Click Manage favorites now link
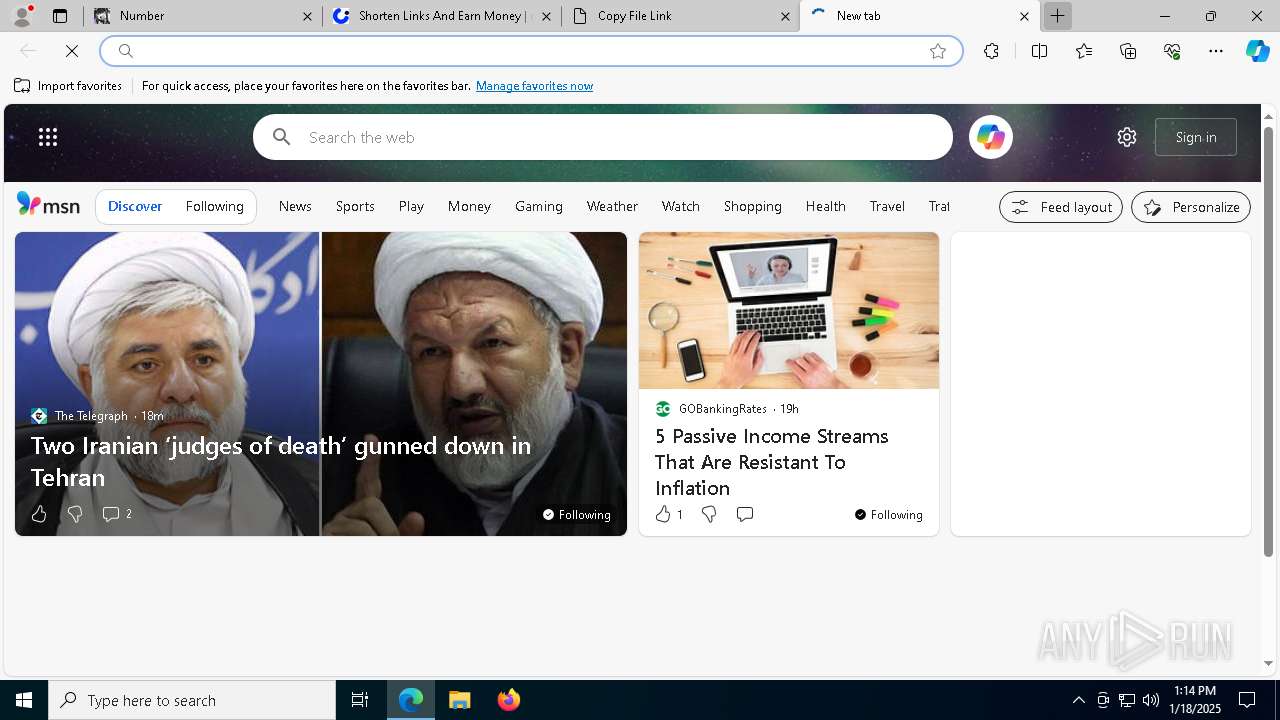 [x=534, y=86]
